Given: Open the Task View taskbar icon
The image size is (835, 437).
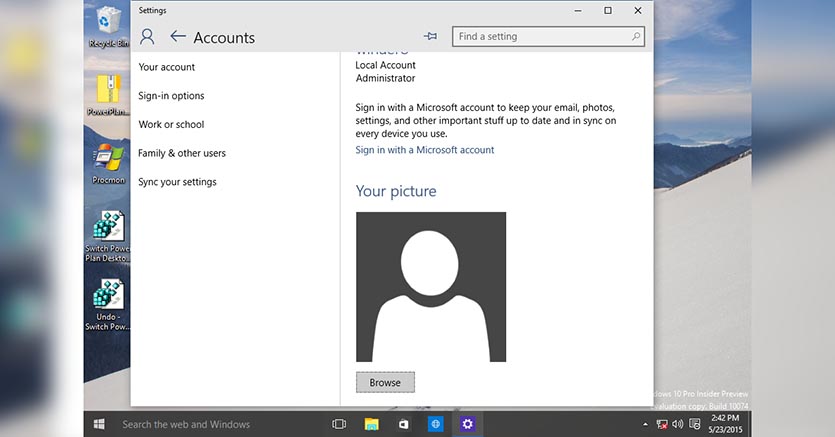Looking at the screenshot, I should 339,424.
